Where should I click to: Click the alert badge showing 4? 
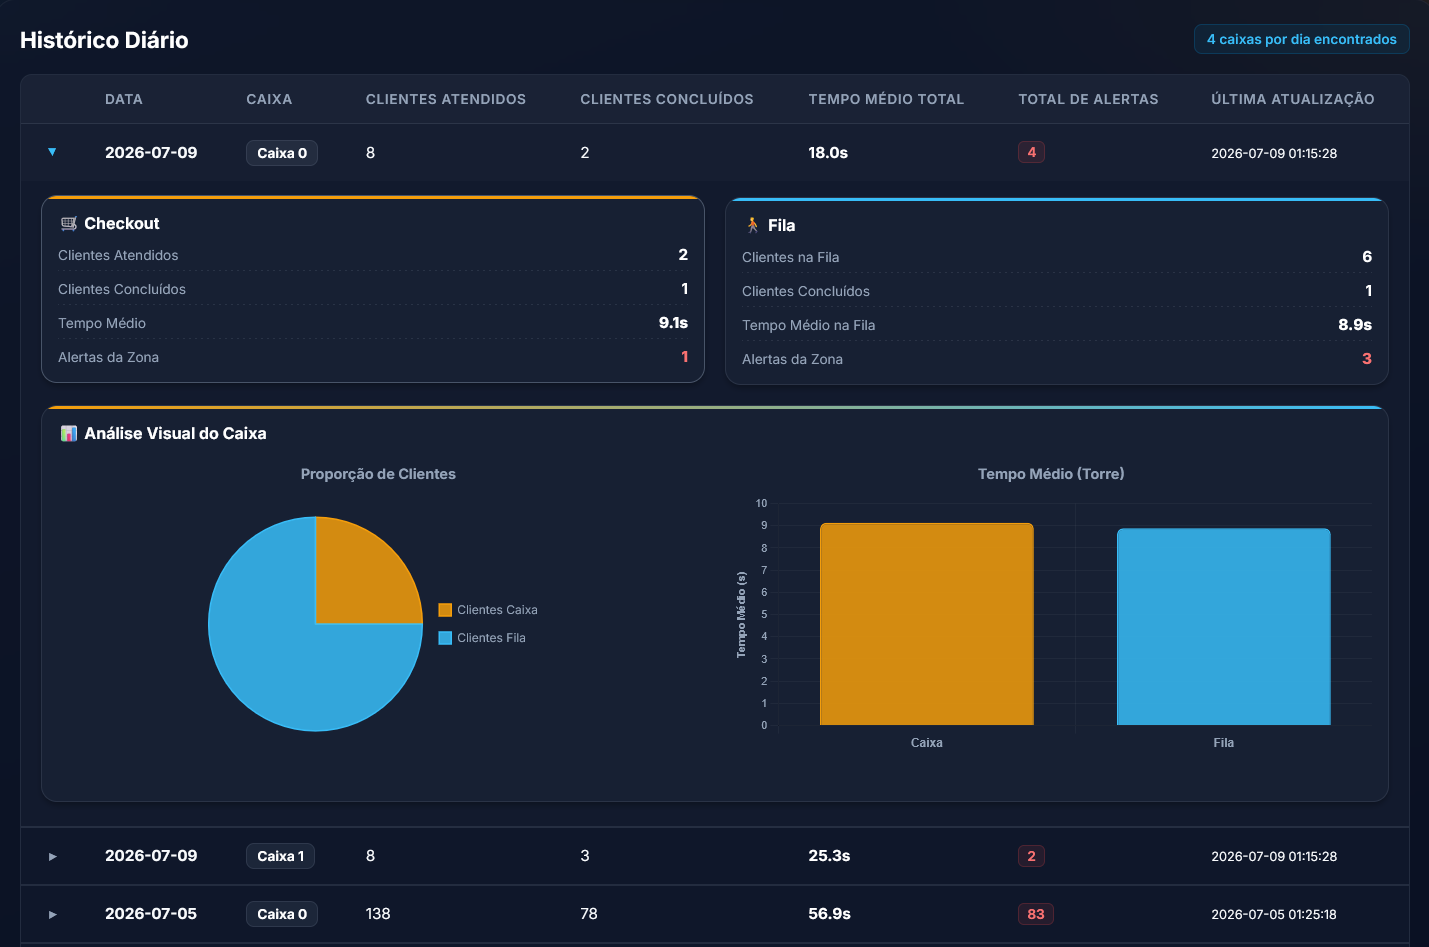[1031, 152]
